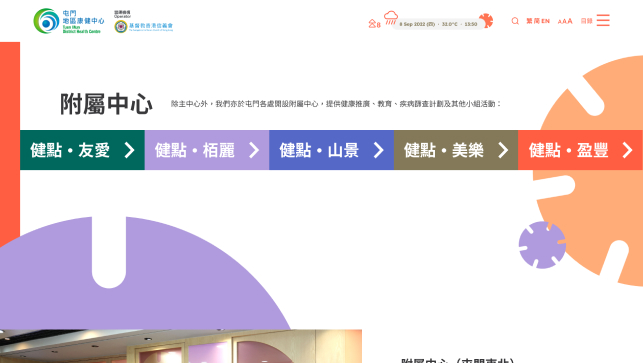Viewport: 643px width, 363px height.
Task: Click the chevron arrow on 健點・栢麗
Action: pos(254,150)
